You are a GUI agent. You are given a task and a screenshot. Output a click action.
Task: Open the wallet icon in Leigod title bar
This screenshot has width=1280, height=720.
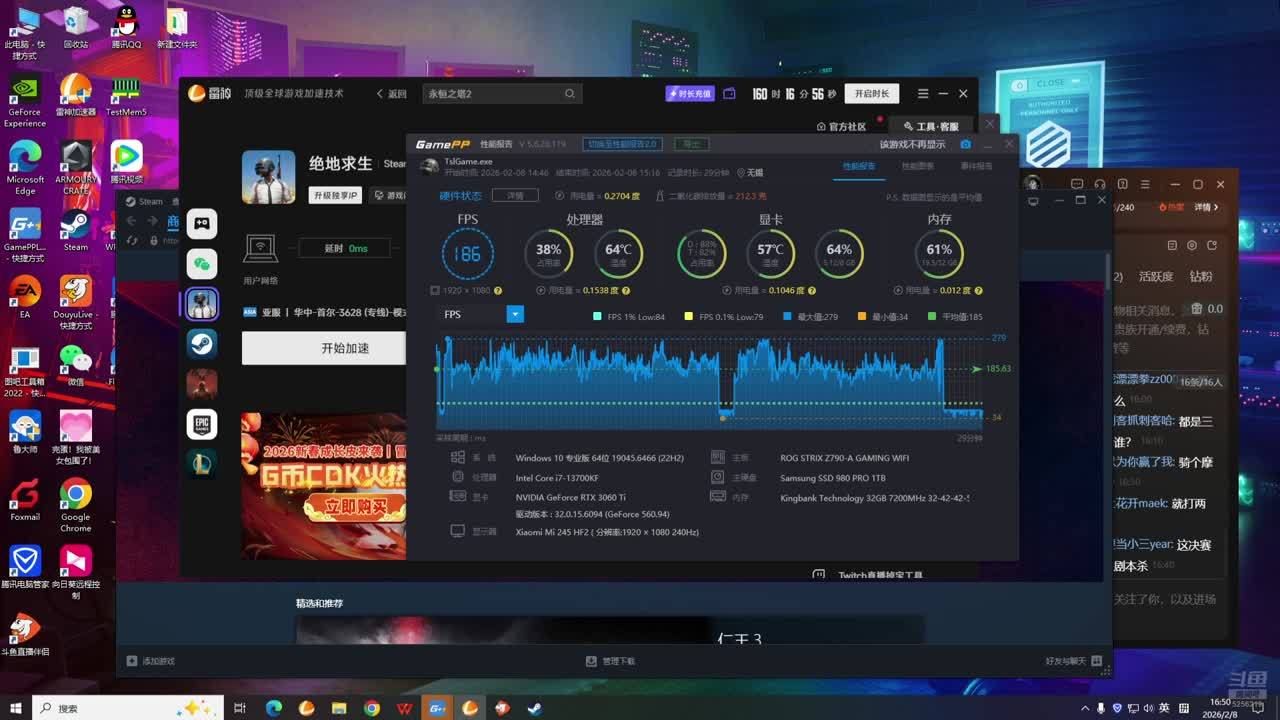[729, 94]
